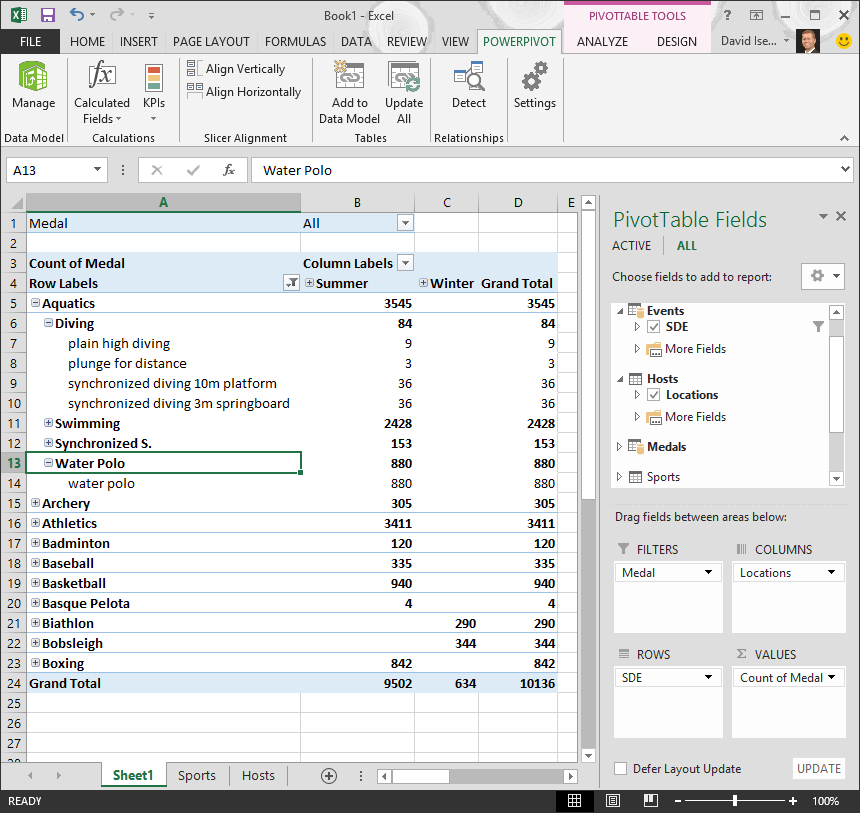Open the Medal filter dropdown showing All
Viewport: 860px width, 813px height.
point(404,222)
